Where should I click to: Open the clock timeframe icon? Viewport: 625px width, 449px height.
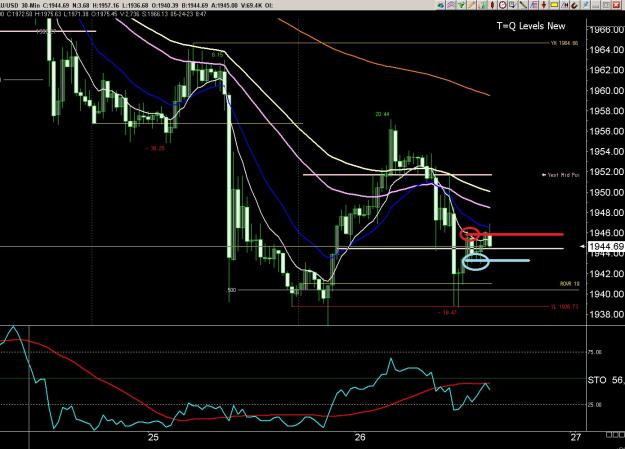(503, 5)
